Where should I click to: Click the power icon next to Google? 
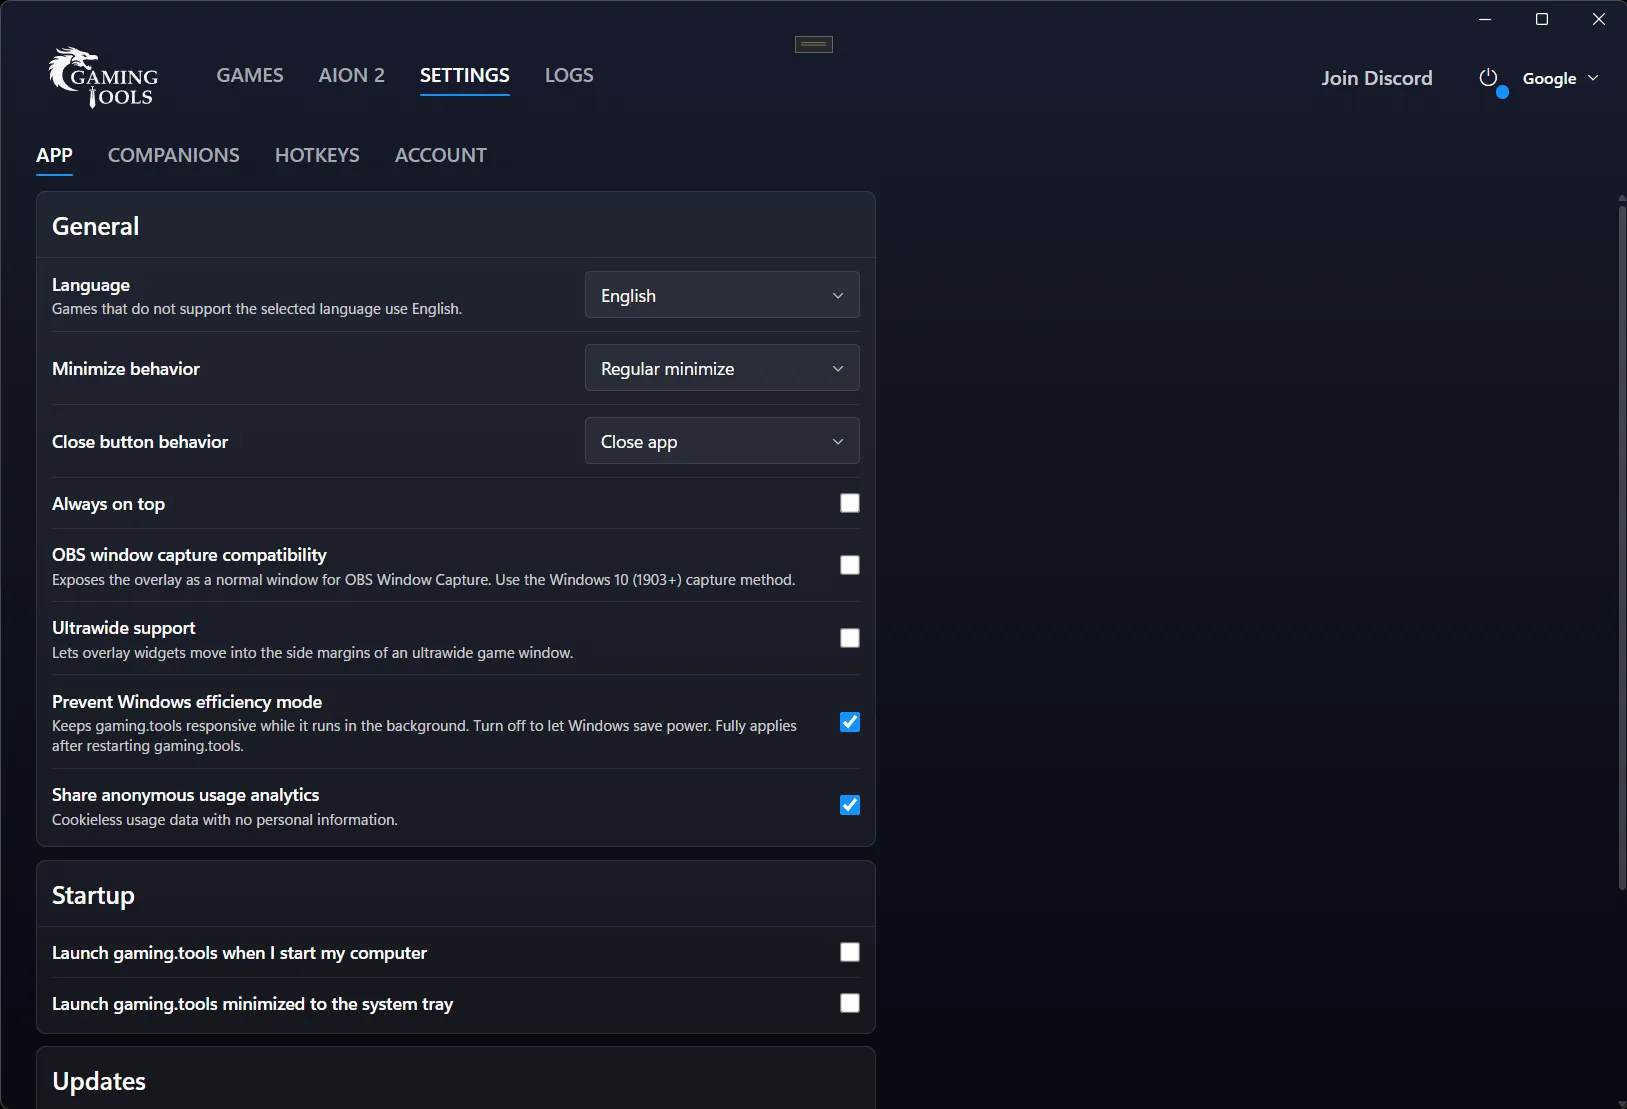(x=1488, y=78)
